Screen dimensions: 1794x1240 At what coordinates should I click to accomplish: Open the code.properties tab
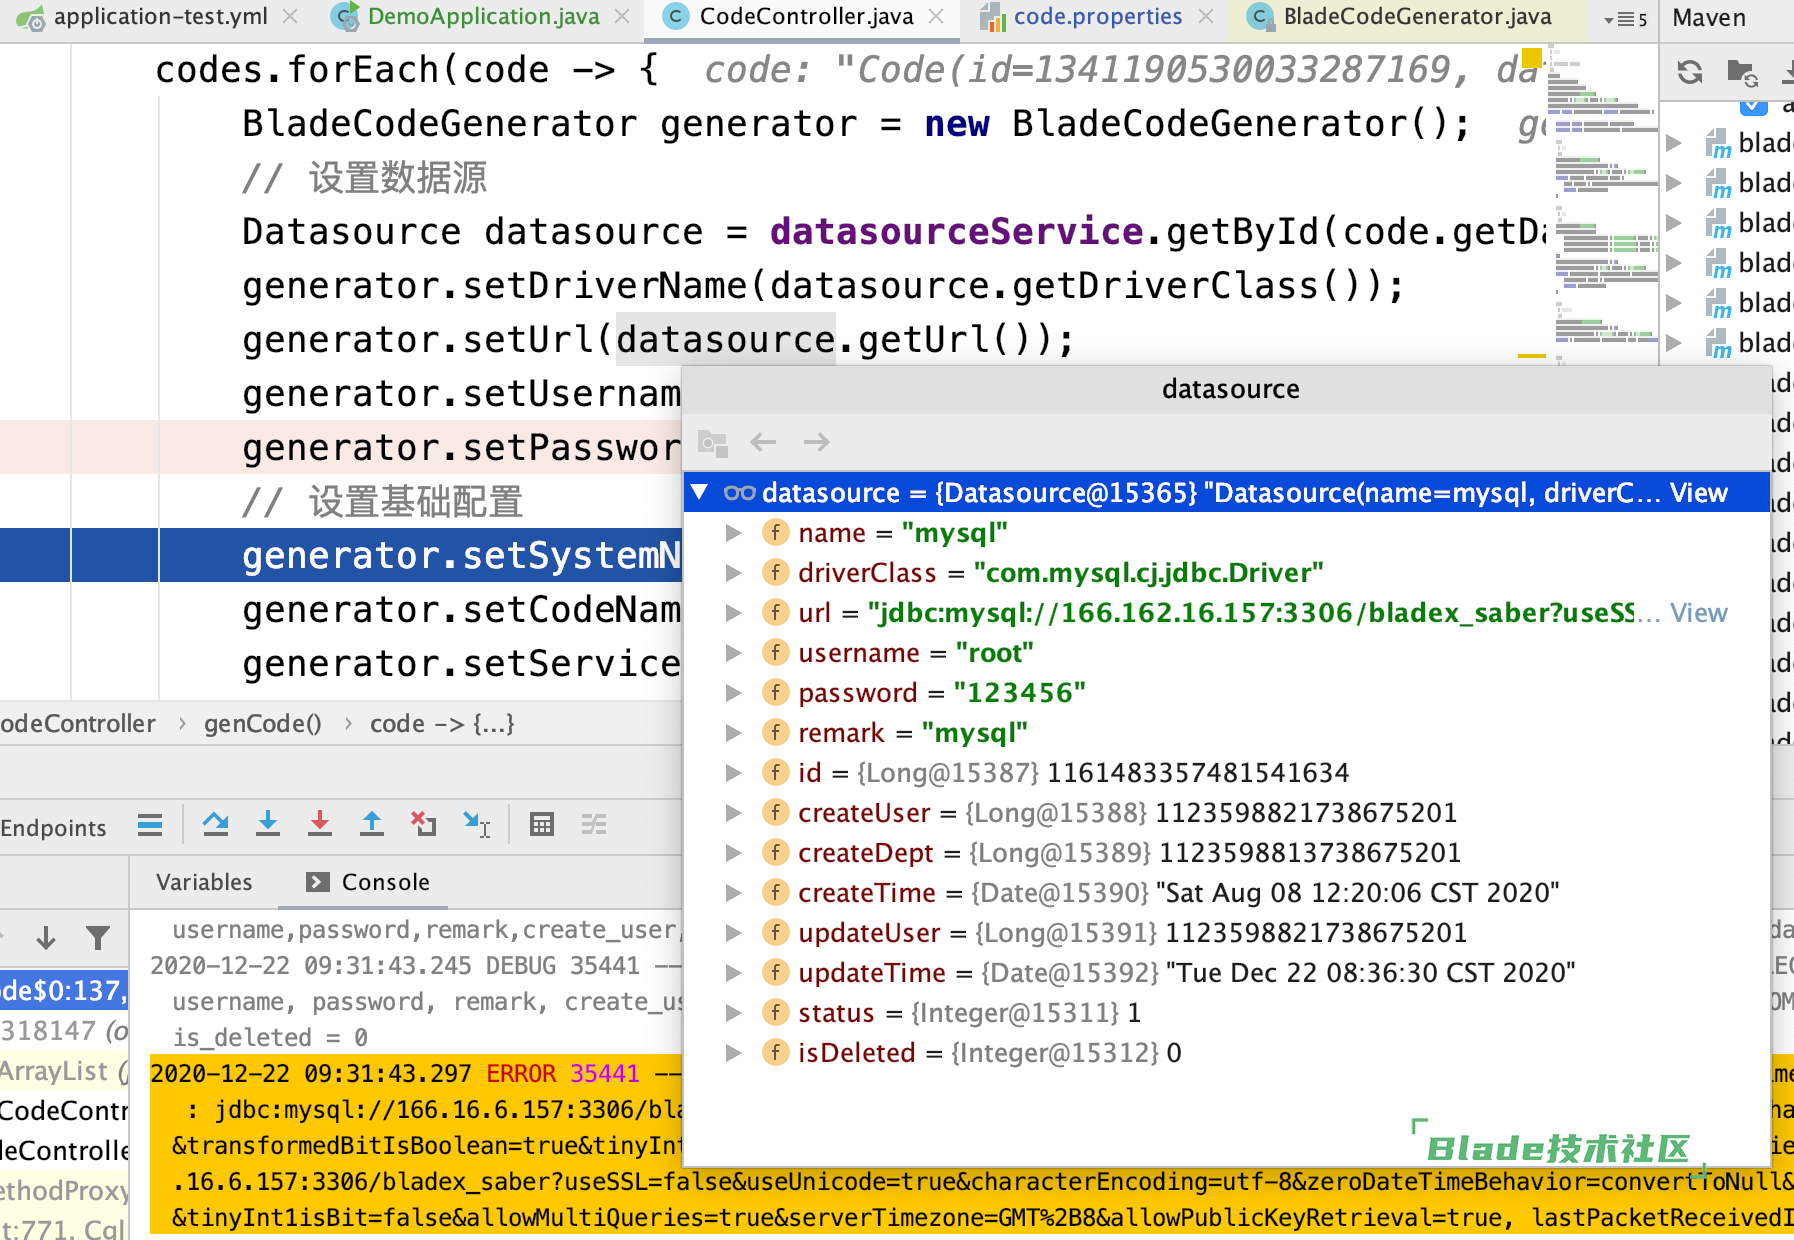[x=1097, y=16]
